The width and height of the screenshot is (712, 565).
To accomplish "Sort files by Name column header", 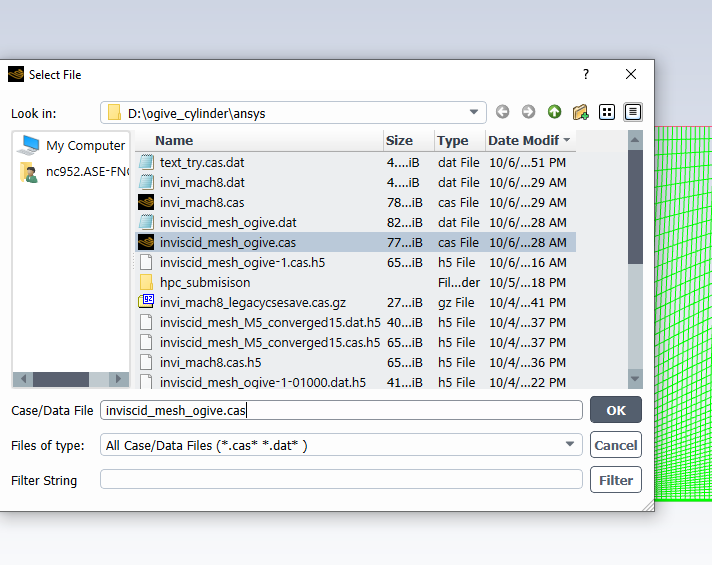I will click(x=258, y=141).
